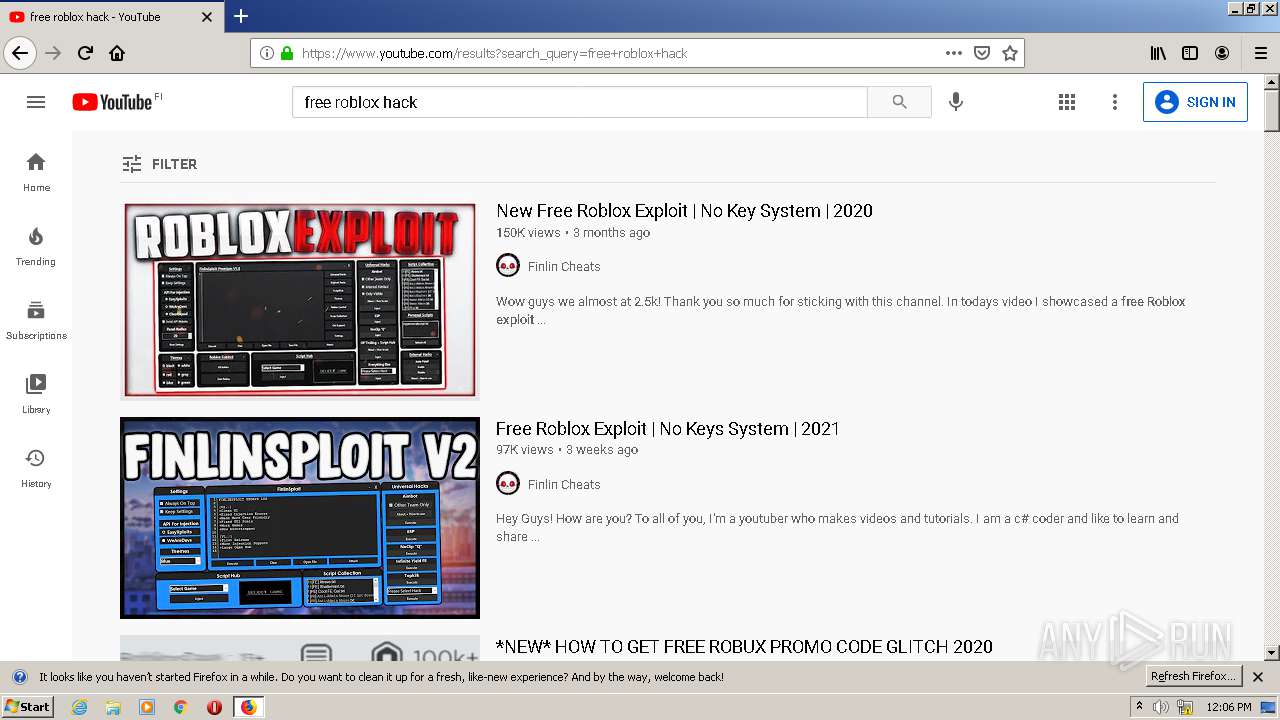Open Finlin Cheats channel under the 2021 video
The width and height of the screenshot is (1280, 720).
pyautogui.click(x=564, y=485)
